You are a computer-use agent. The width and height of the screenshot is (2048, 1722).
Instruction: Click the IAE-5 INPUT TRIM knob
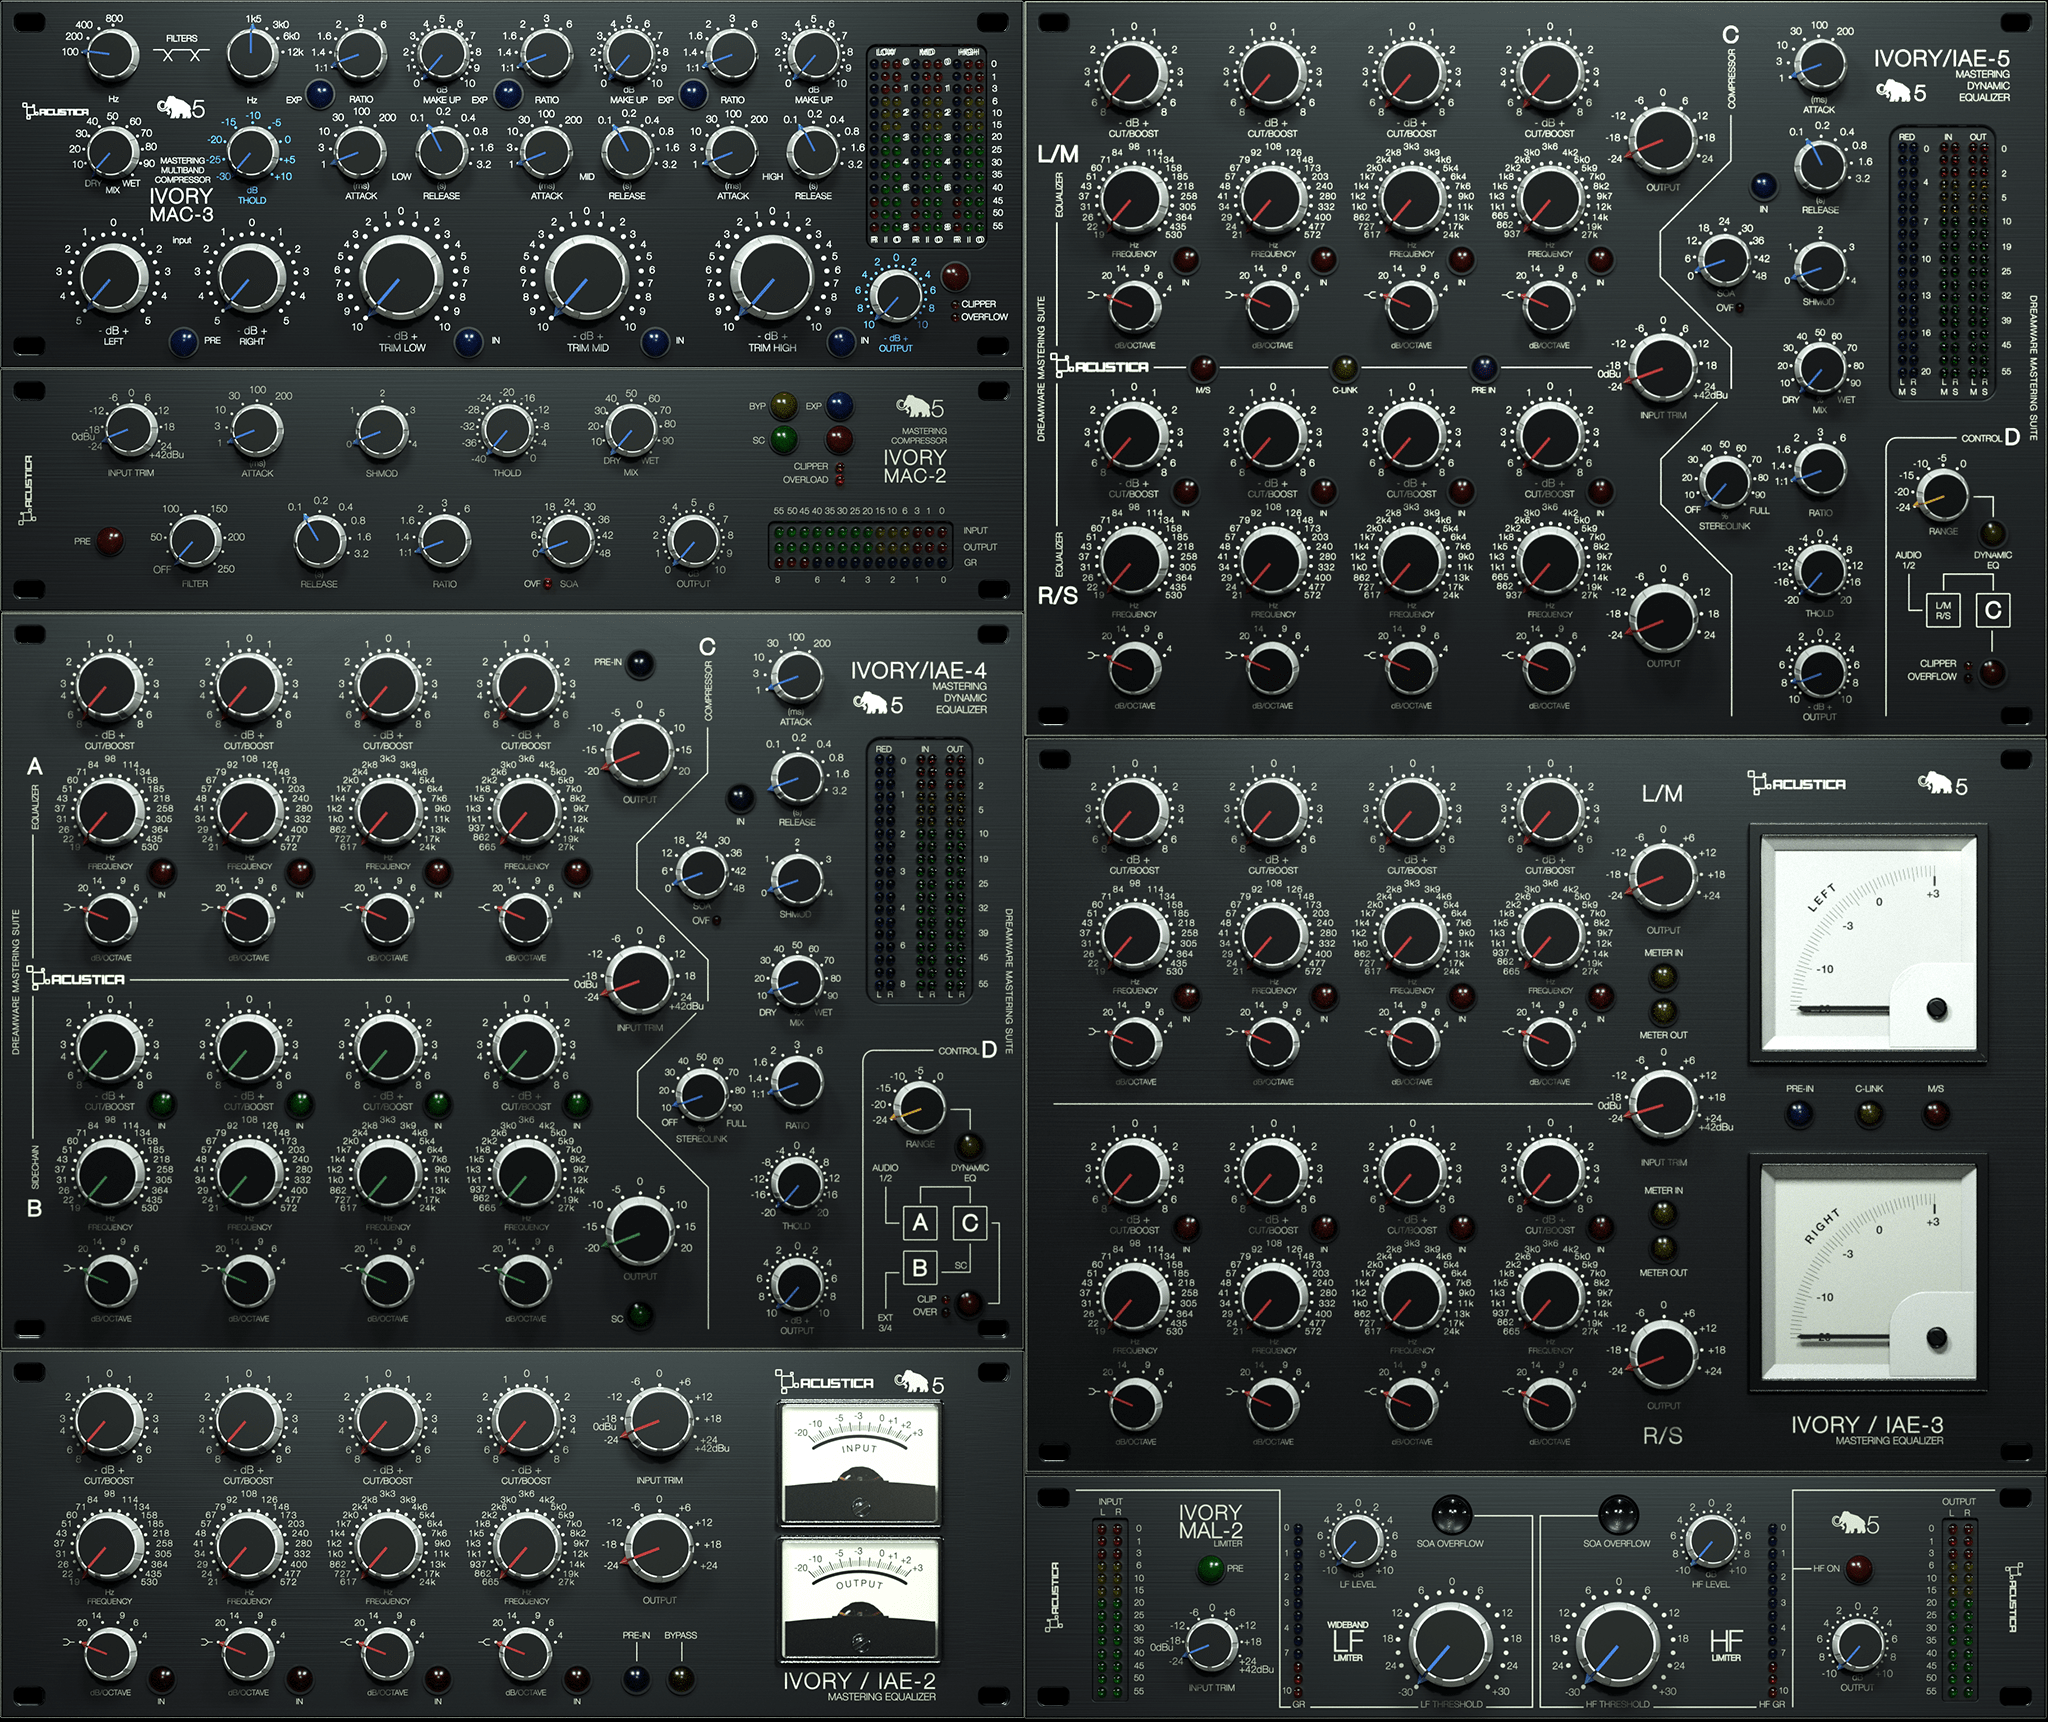[x=1663, y=369]
